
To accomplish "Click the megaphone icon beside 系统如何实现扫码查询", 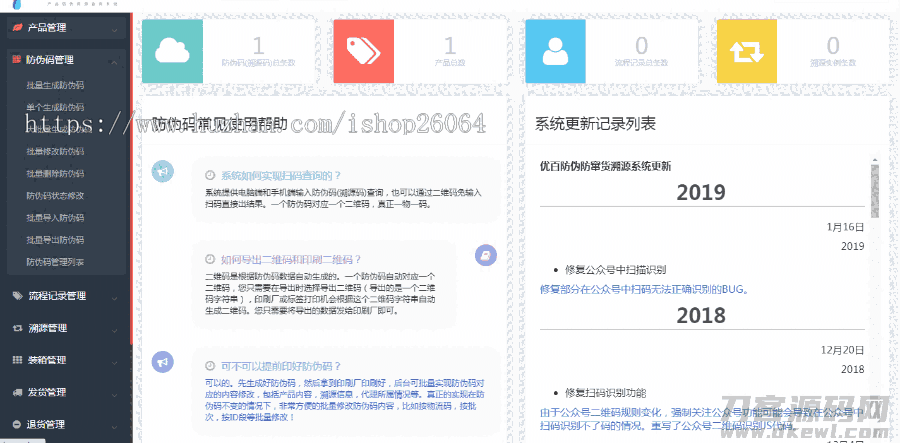I will [162, 171].
